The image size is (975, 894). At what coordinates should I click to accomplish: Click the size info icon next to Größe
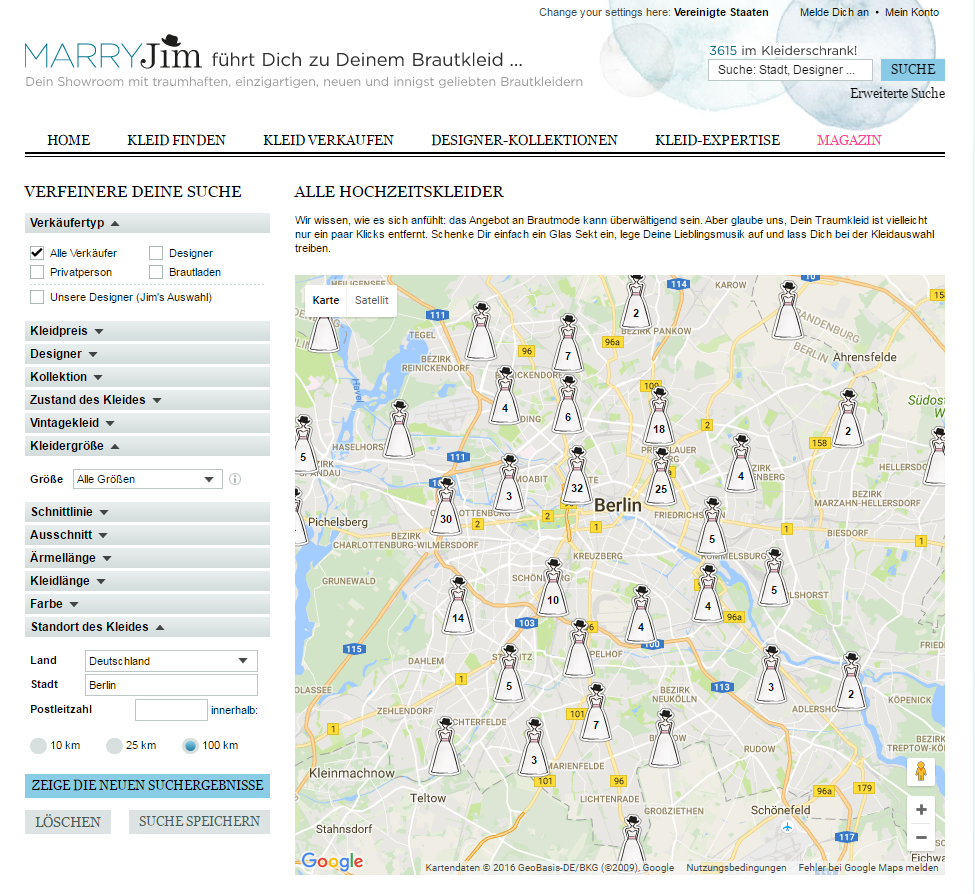235,479
